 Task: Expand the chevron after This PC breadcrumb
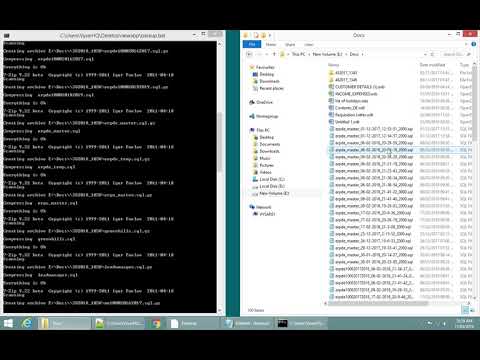pos(309,54)
